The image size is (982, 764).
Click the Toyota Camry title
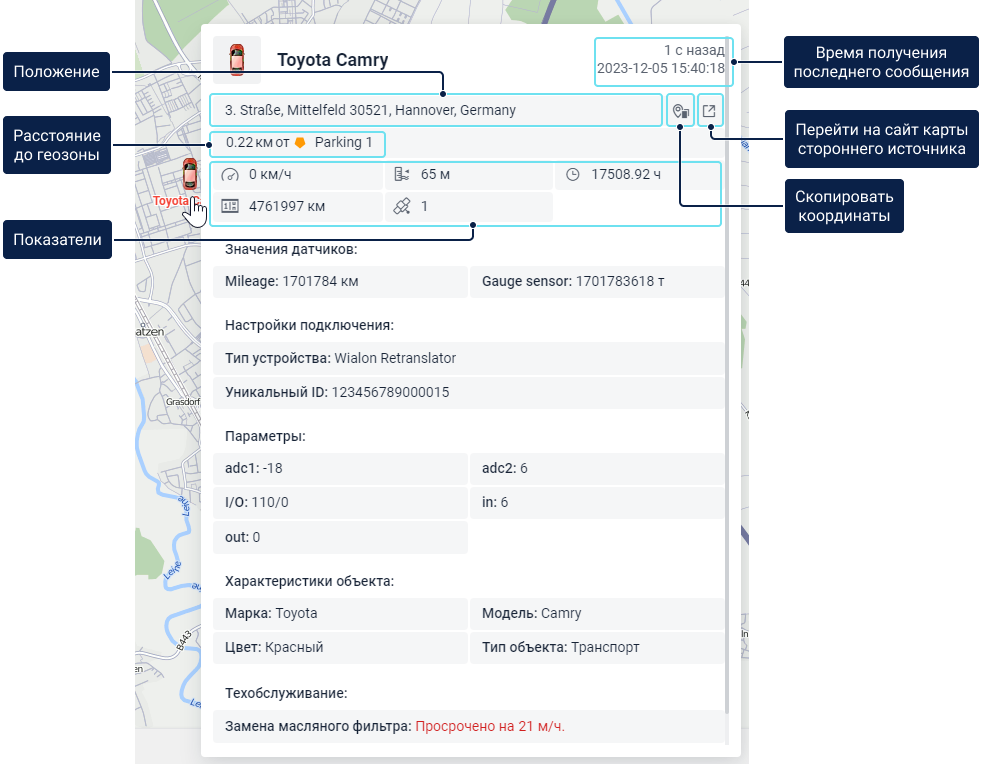pyautogui.click(x=333, y=60)
